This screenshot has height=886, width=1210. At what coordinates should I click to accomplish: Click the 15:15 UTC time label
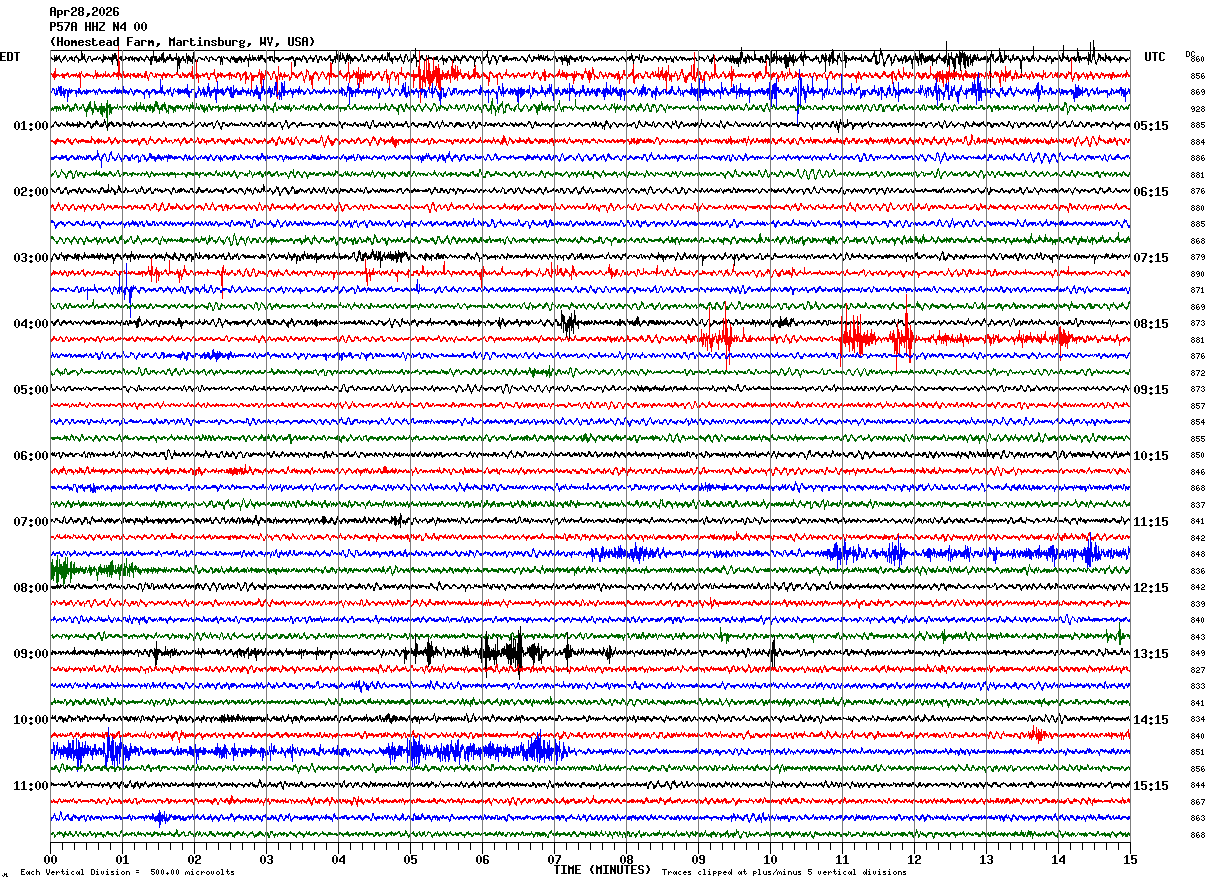(1151, 786)
